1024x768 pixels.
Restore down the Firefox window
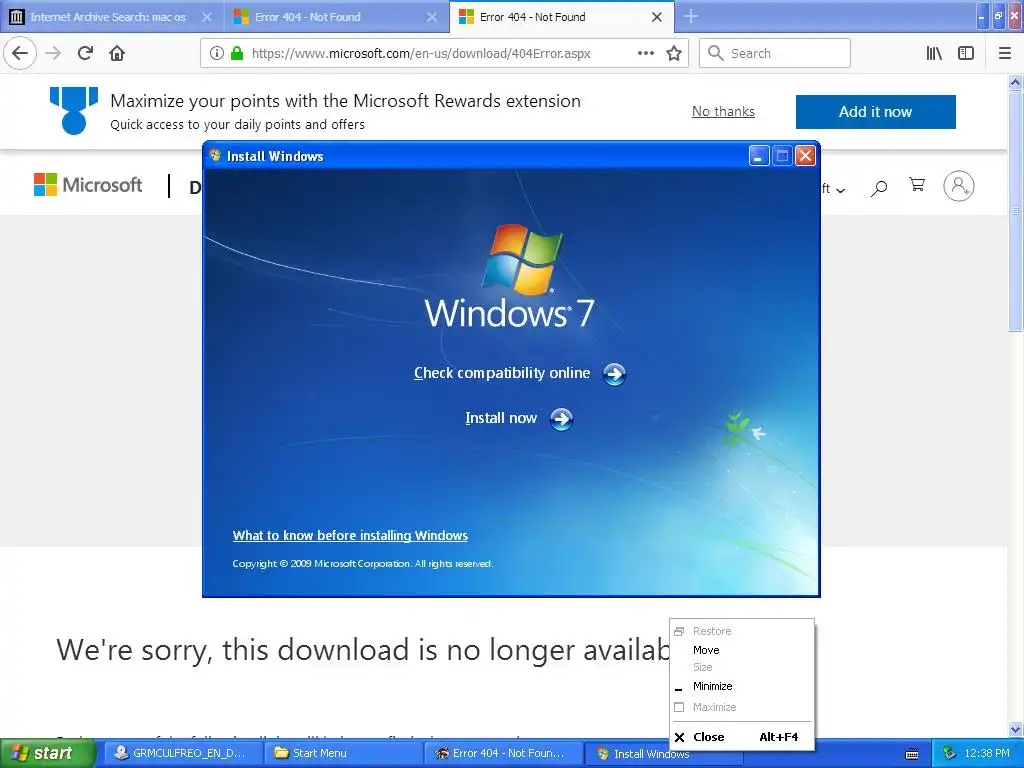pos(999,16)
